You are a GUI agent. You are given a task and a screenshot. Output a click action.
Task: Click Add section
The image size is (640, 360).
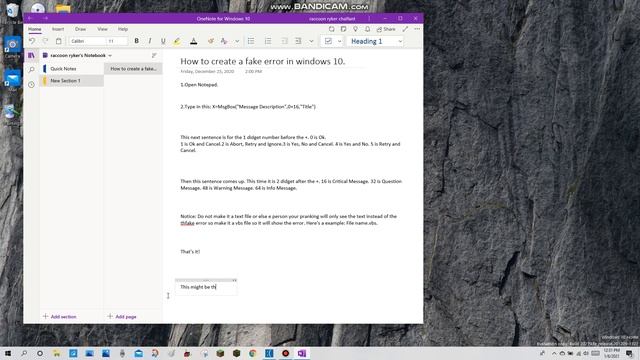tap(60, 317)
